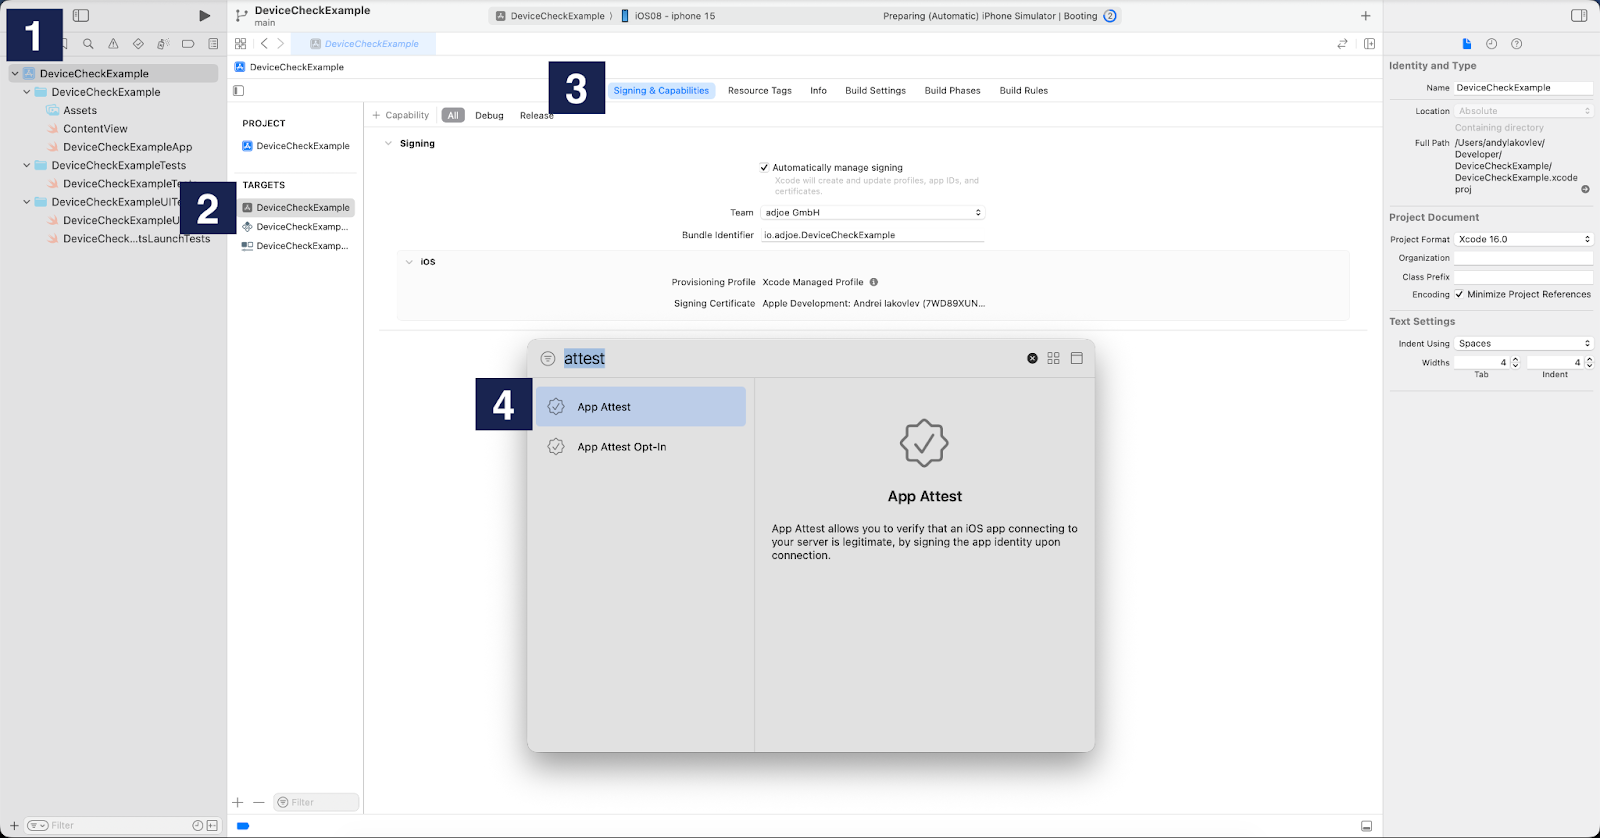Open the Indent Using dropdown

click(x=1523, y=343)
